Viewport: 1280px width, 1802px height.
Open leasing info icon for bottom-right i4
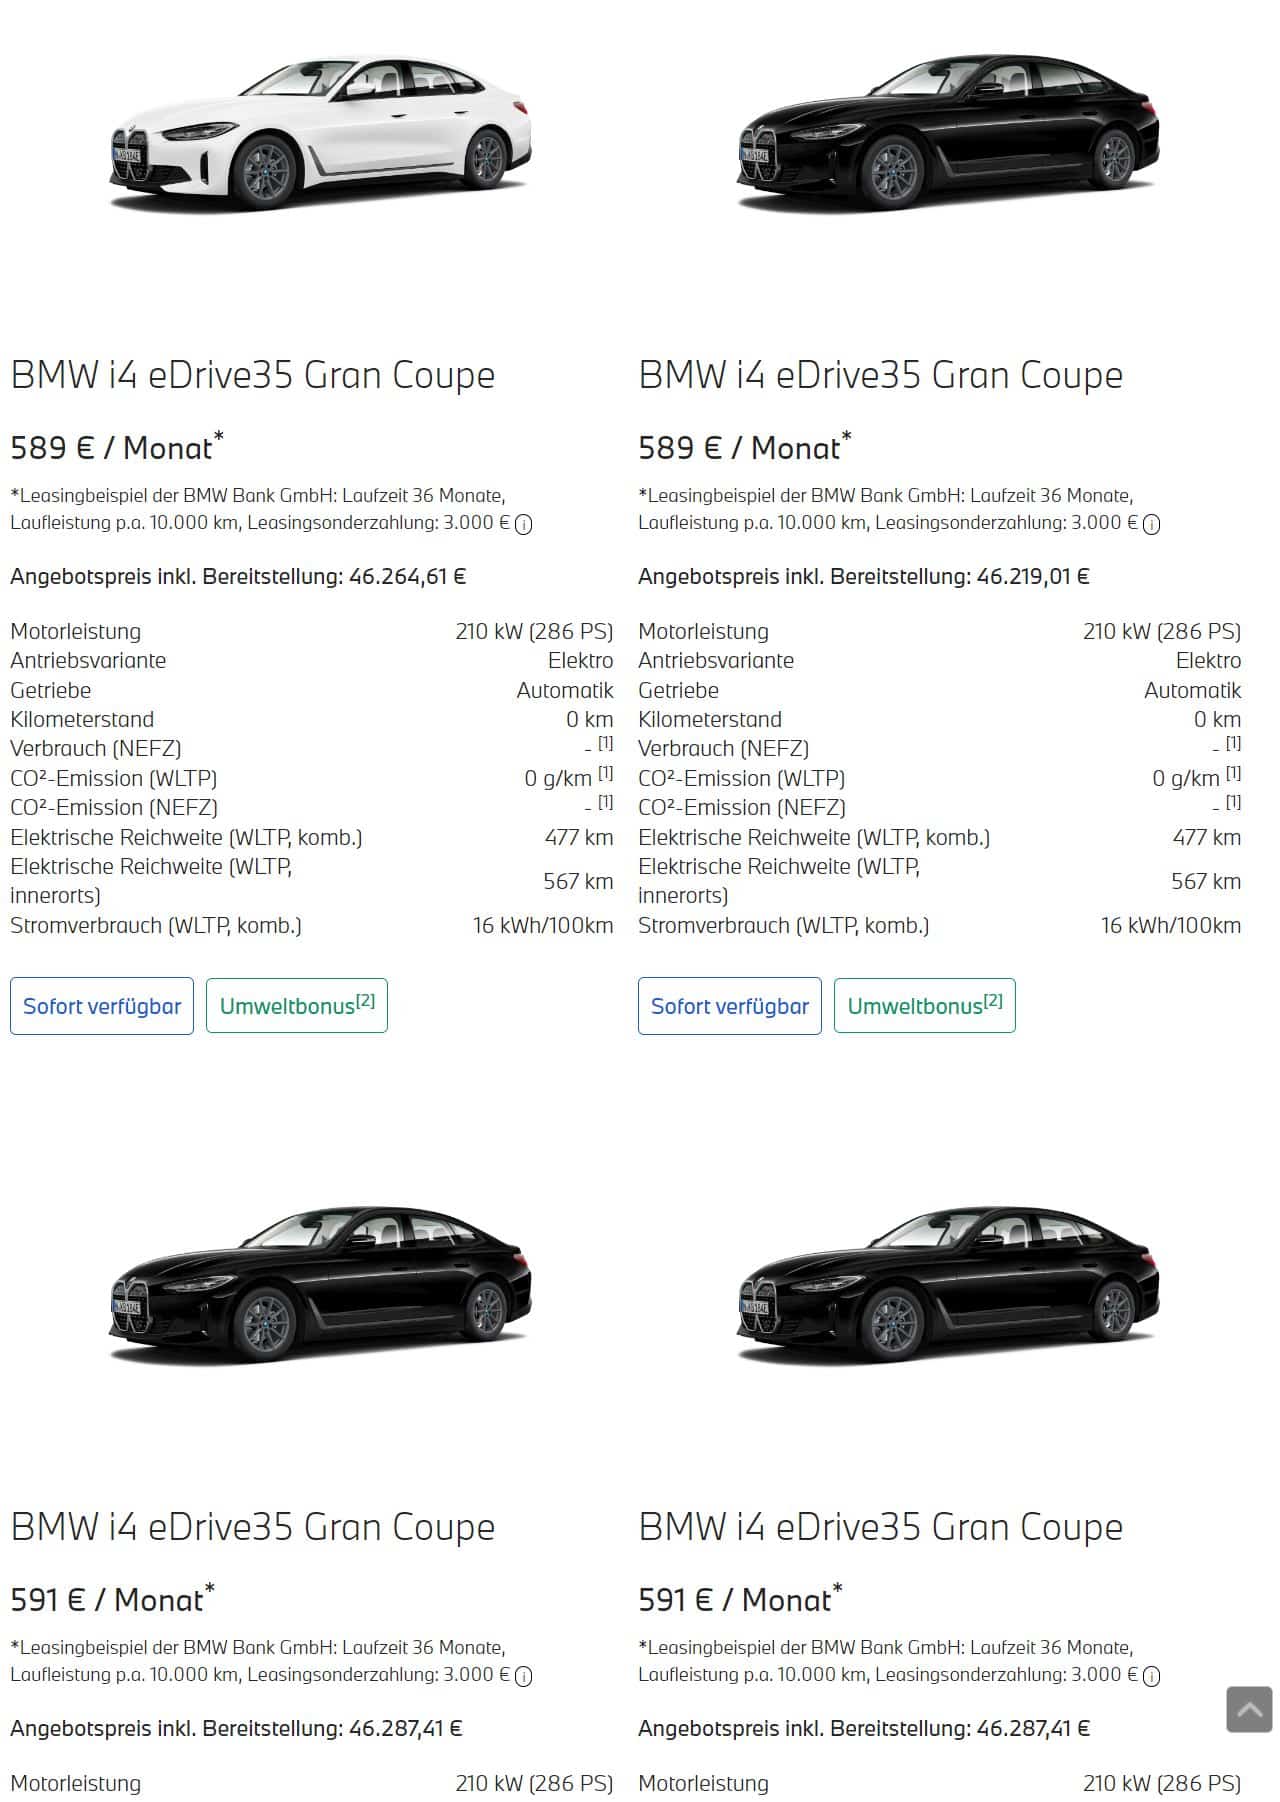(1151, 1677)
